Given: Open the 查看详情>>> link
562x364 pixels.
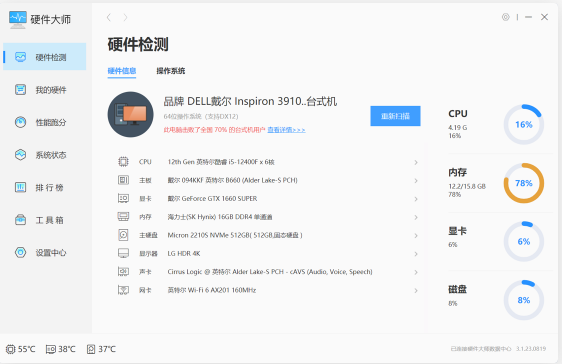Looking at the screenshot, I should click(286, 130).
